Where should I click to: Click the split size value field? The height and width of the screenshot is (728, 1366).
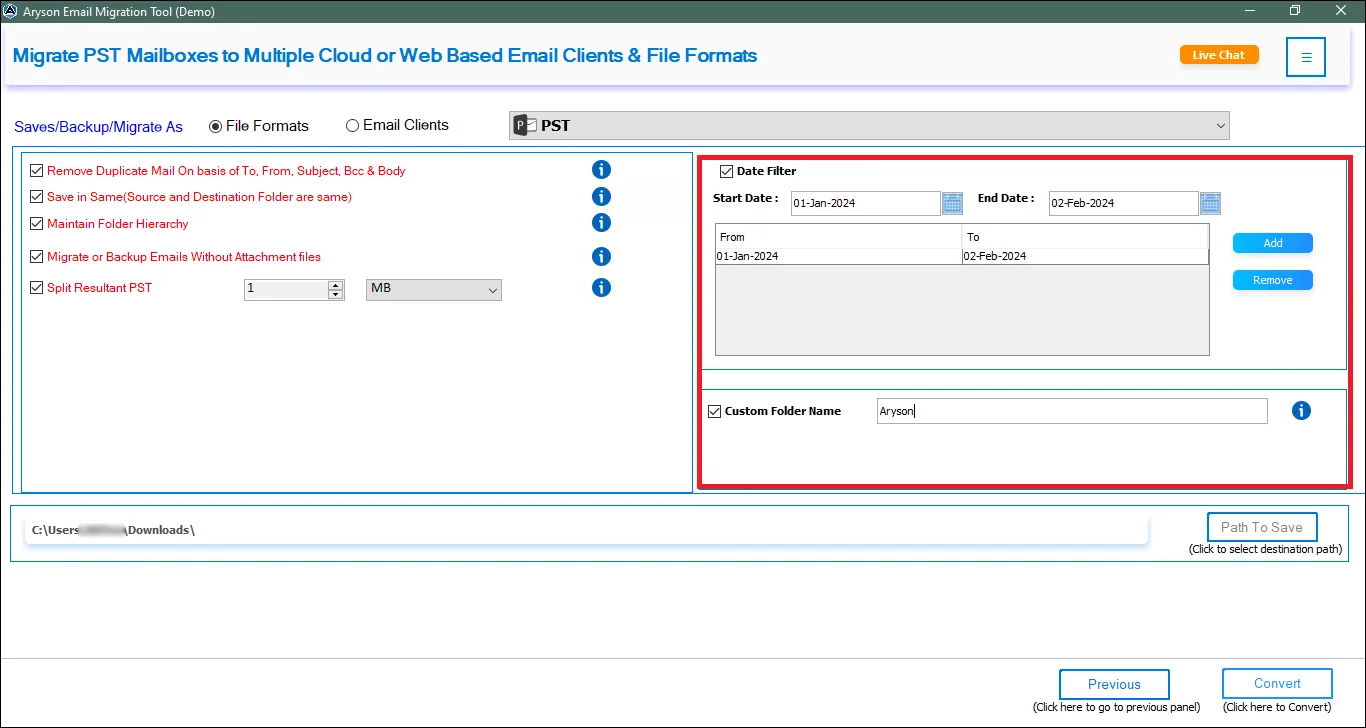pos(287,289)
